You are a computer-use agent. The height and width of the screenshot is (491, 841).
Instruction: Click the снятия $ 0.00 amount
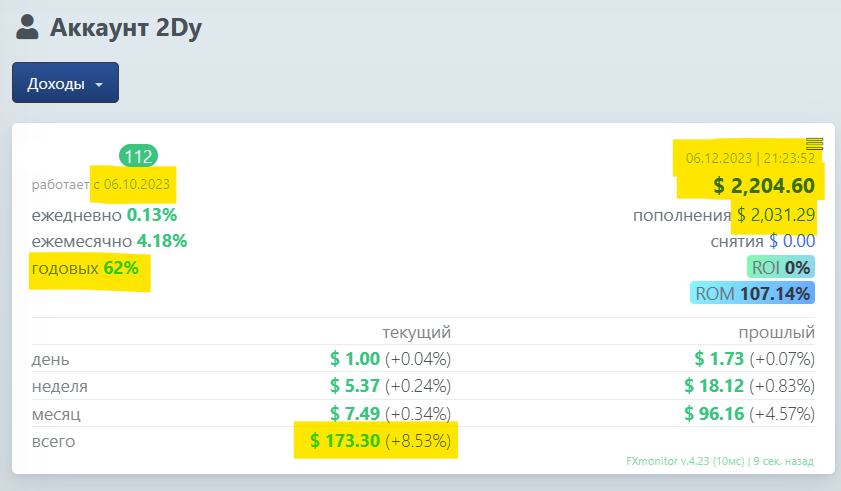pyautogui.click(x=792, y=241)
